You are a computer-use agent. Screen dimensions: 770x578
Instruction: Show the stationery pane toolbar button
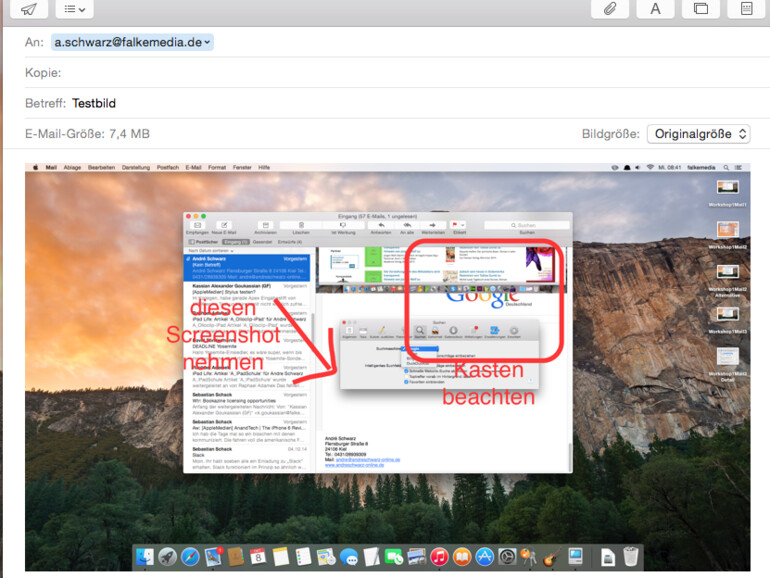coord(746,9)
